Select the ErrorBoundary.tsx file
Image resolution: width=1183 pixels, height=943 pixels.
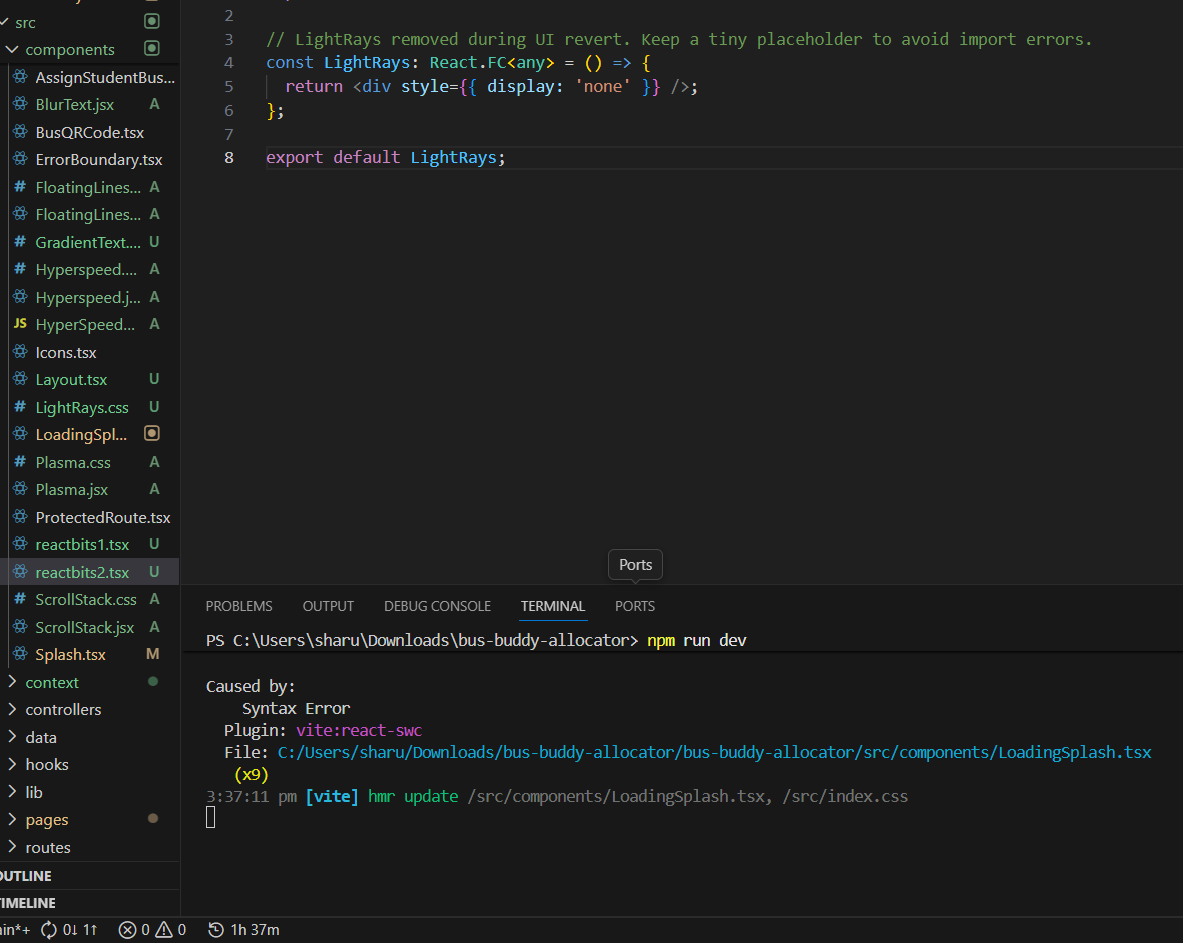(x=98, y=160)
